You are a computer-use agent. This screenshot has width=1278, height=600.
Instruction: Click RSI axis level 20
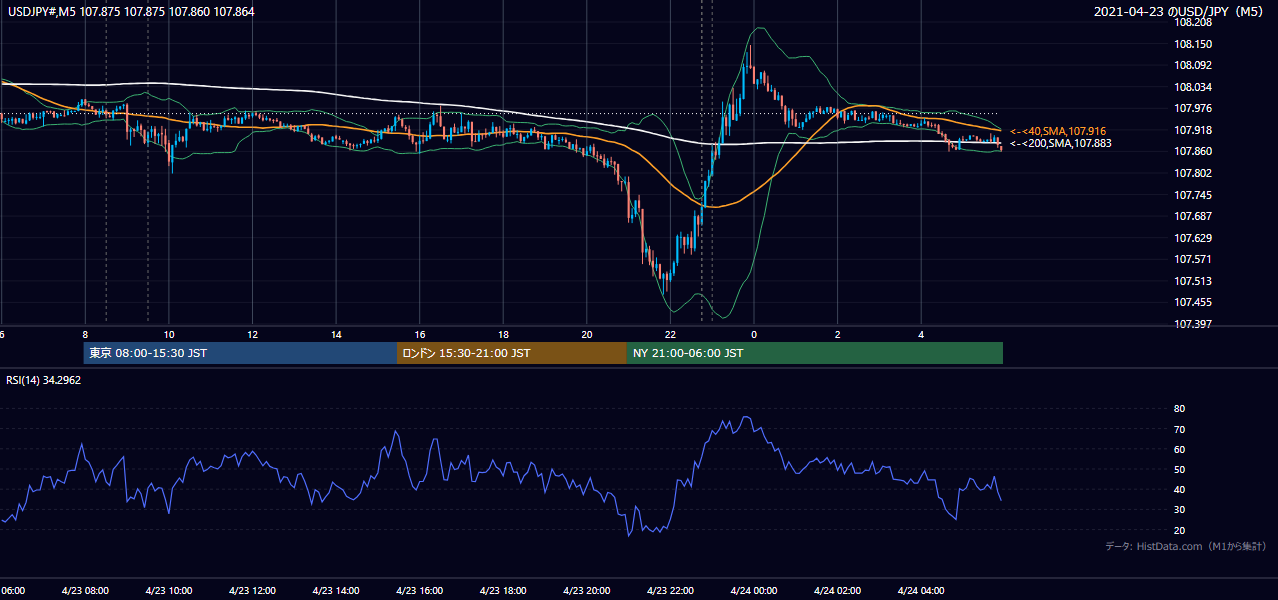(x=1180, y=530)
